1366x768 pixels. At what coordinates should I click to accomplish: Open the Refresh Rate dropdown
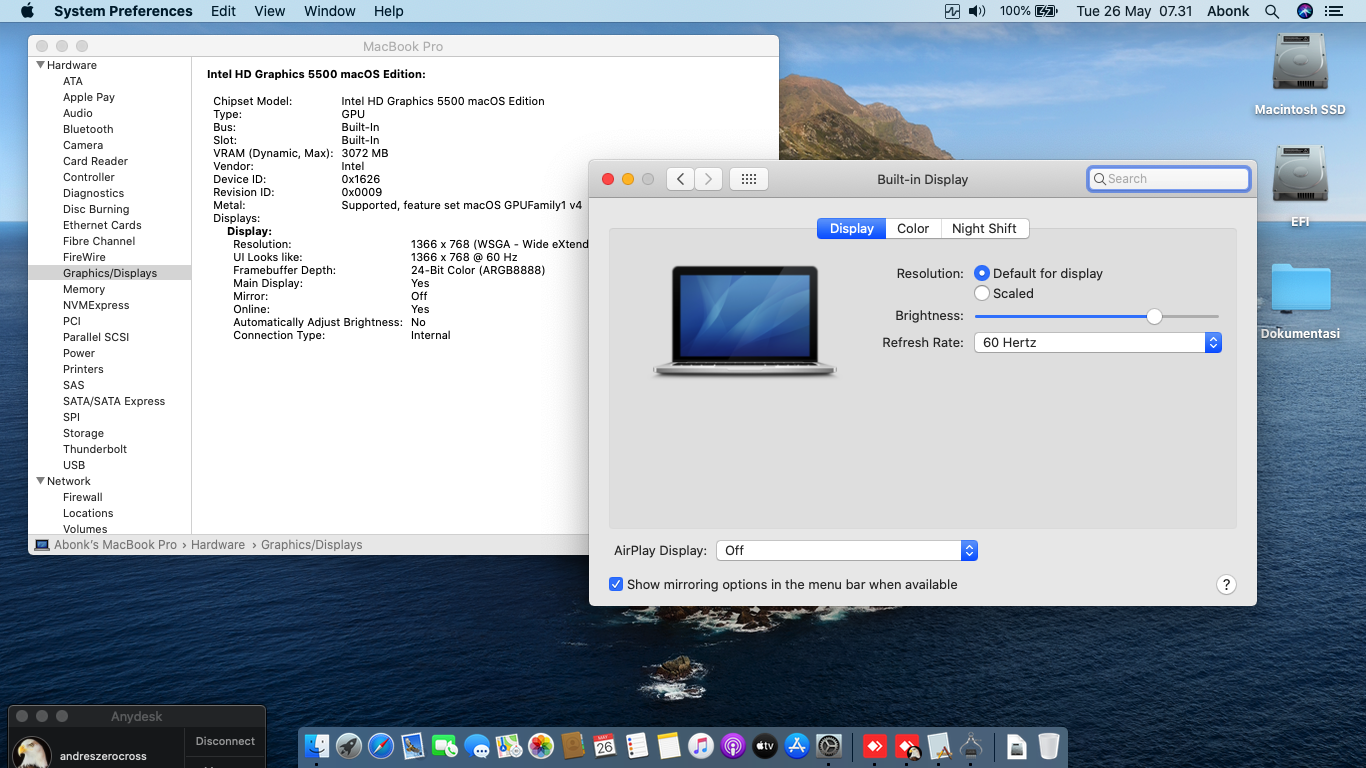pos(1097,342)
